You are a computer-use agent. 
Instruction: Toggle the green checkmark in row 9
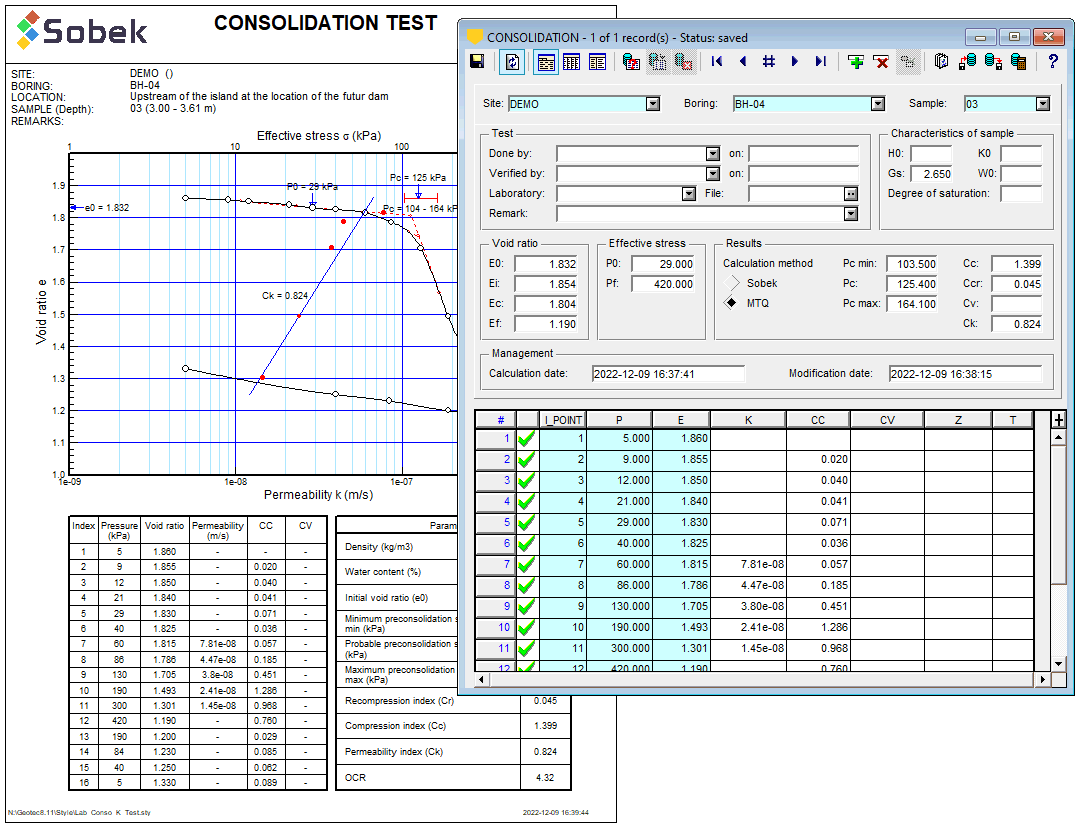(x=527, y=606)
